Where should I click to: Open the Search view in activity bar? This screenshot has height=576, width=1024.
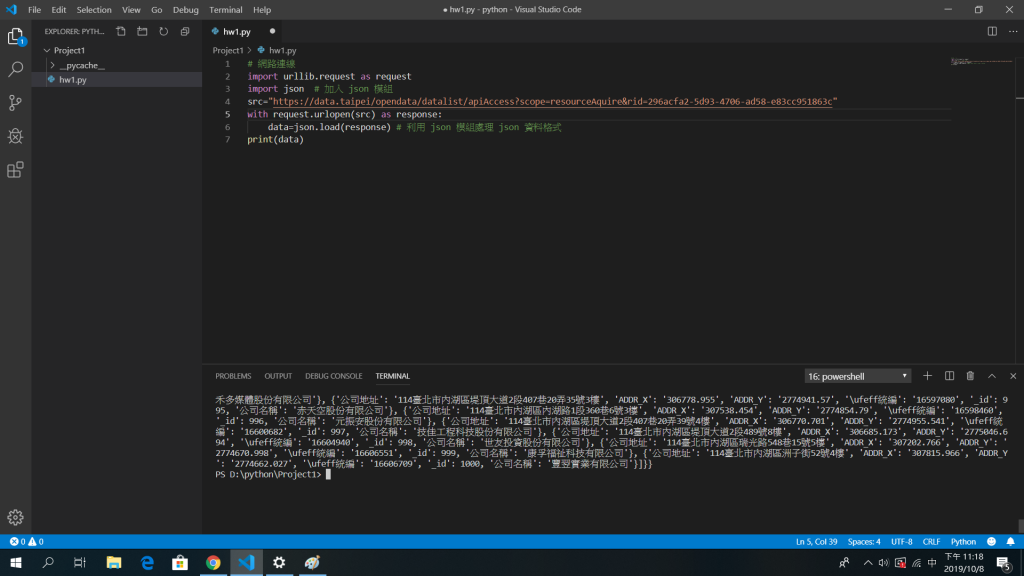pos(16,69)
